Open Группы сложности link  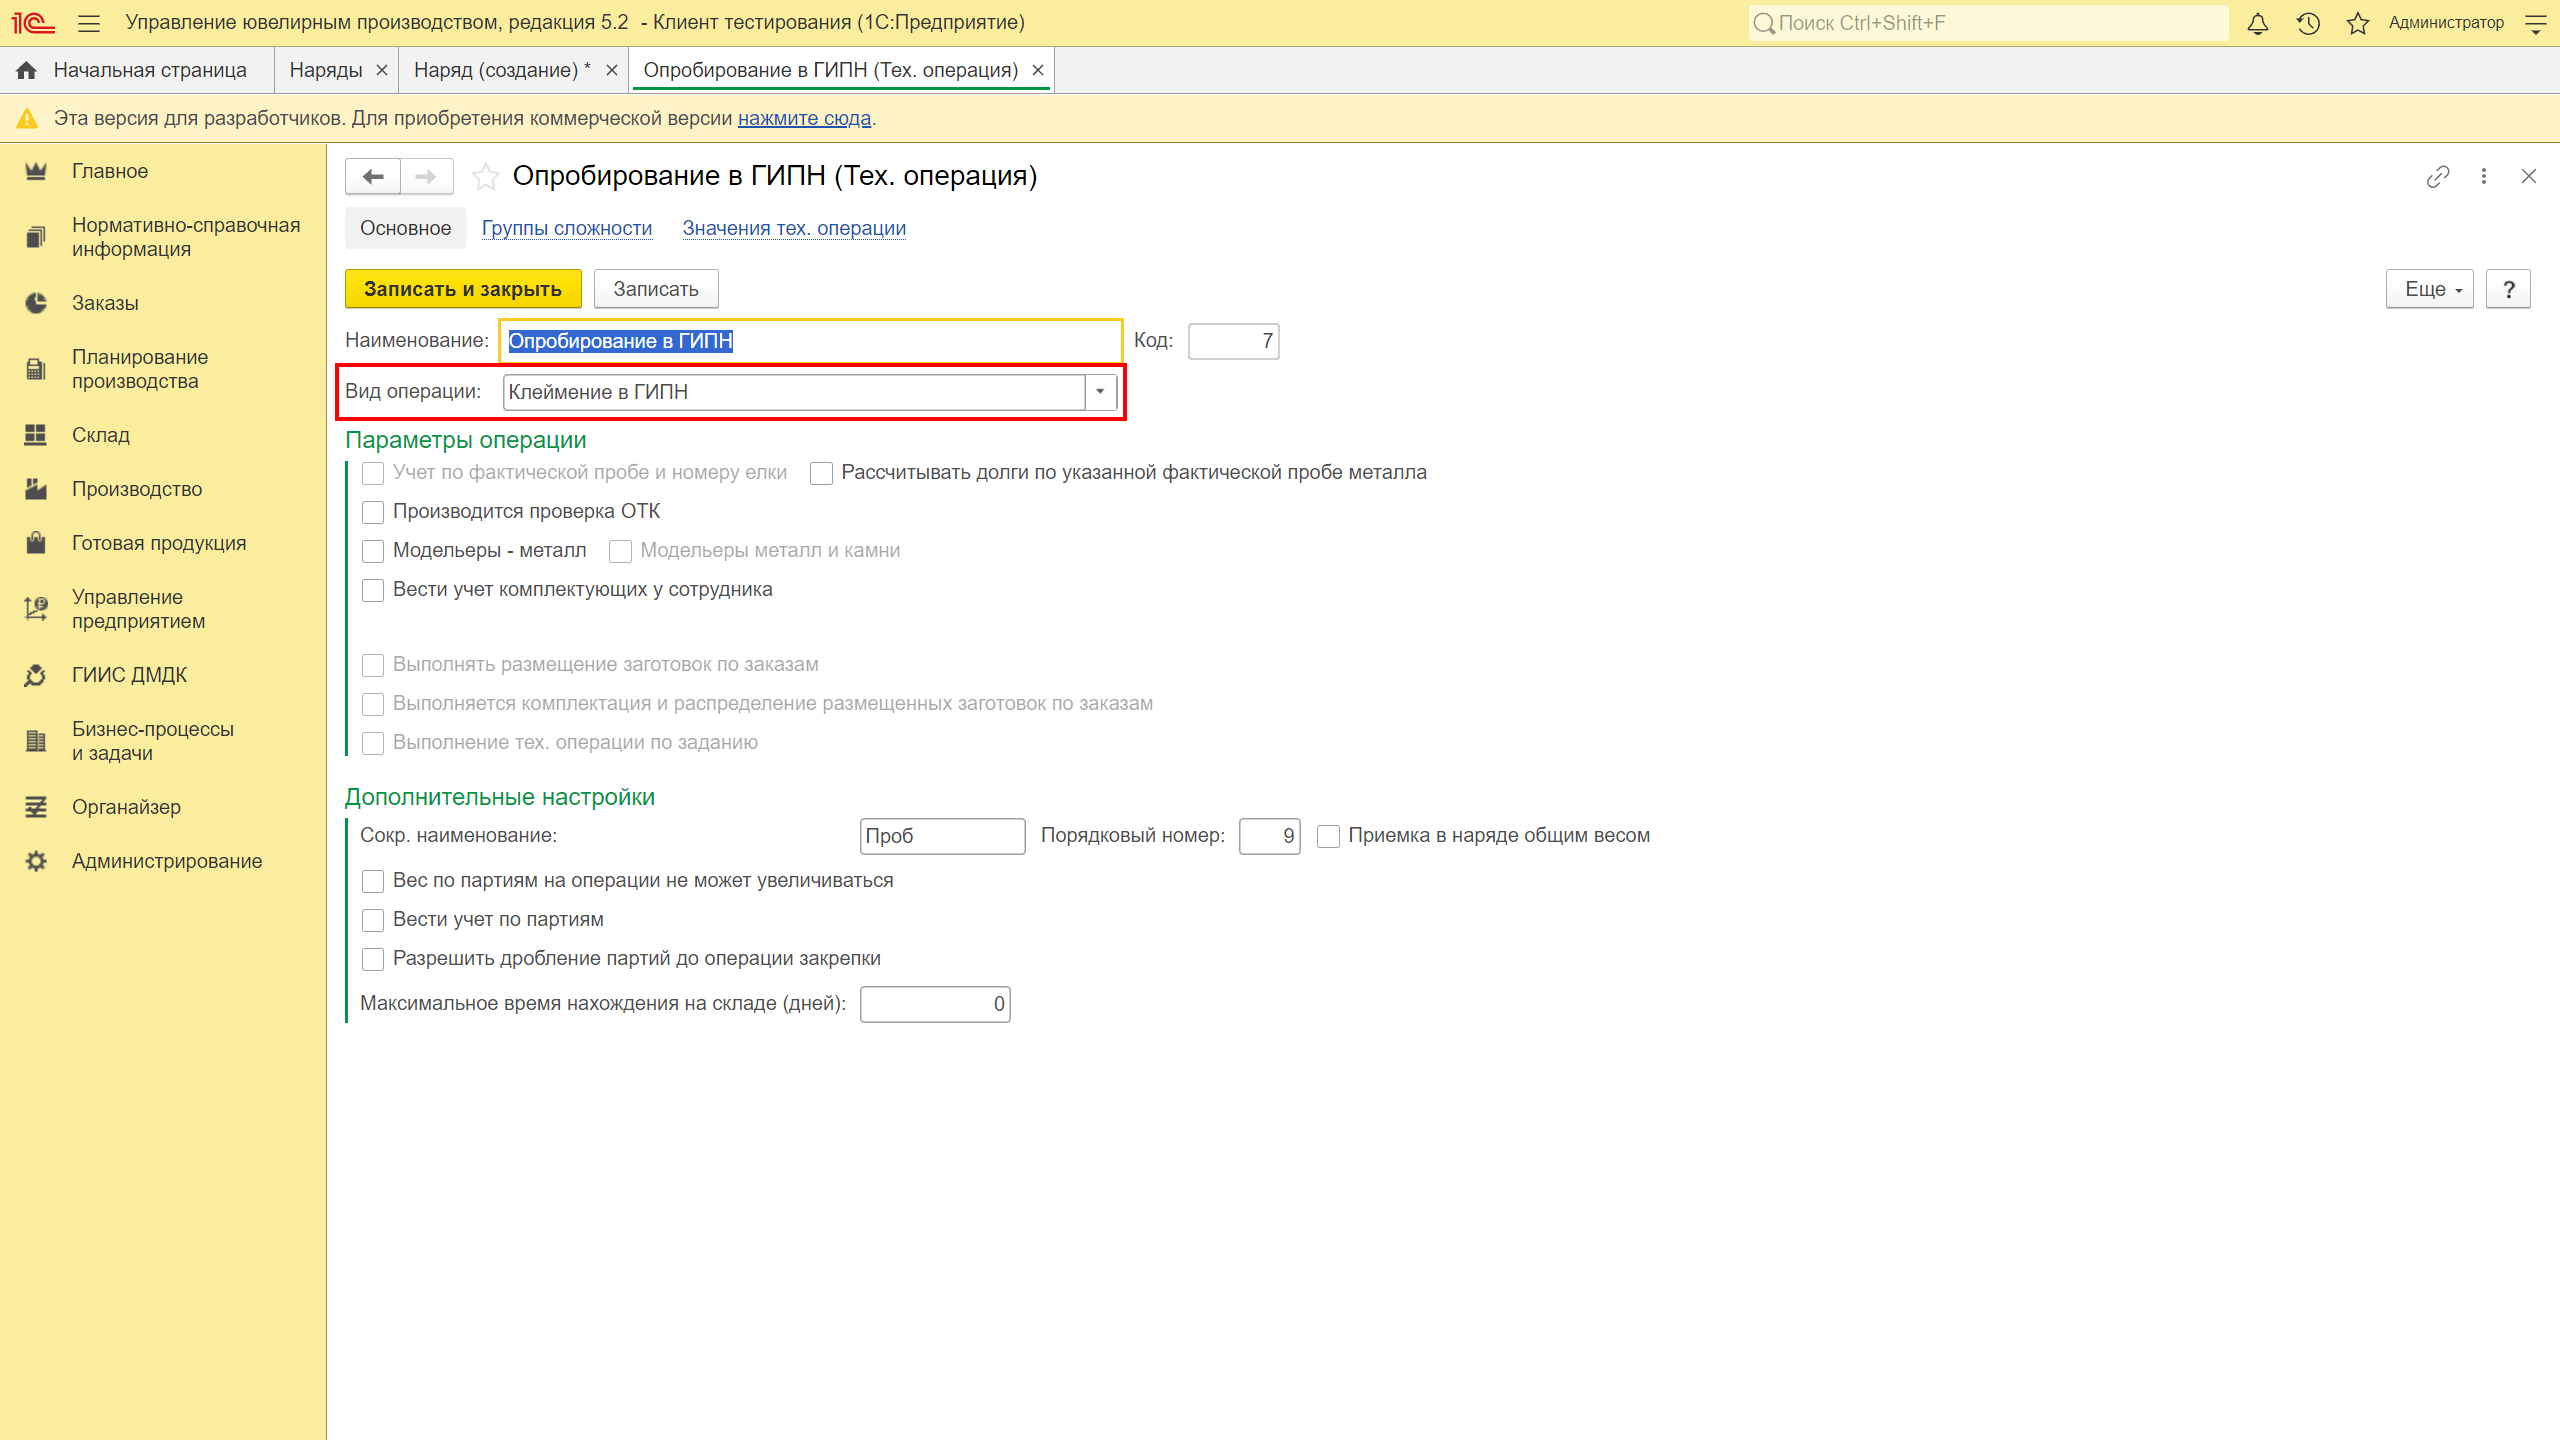(x=567, y=228)
